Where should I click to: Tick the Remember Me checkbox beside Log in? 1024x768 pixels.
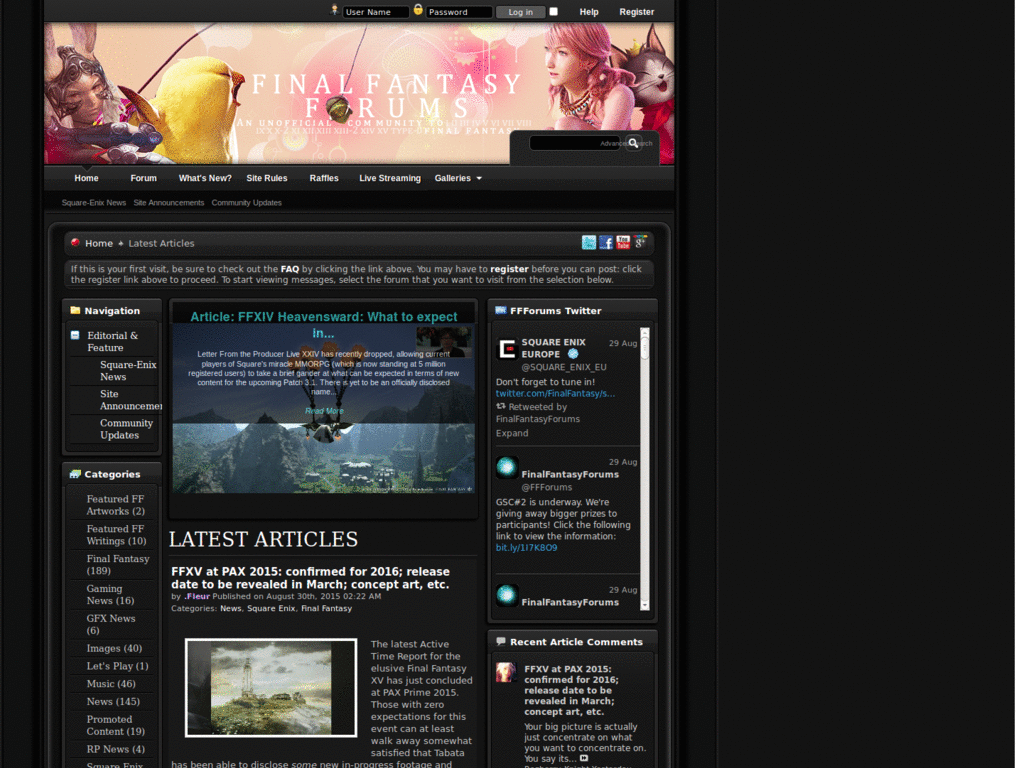(554, 12)
